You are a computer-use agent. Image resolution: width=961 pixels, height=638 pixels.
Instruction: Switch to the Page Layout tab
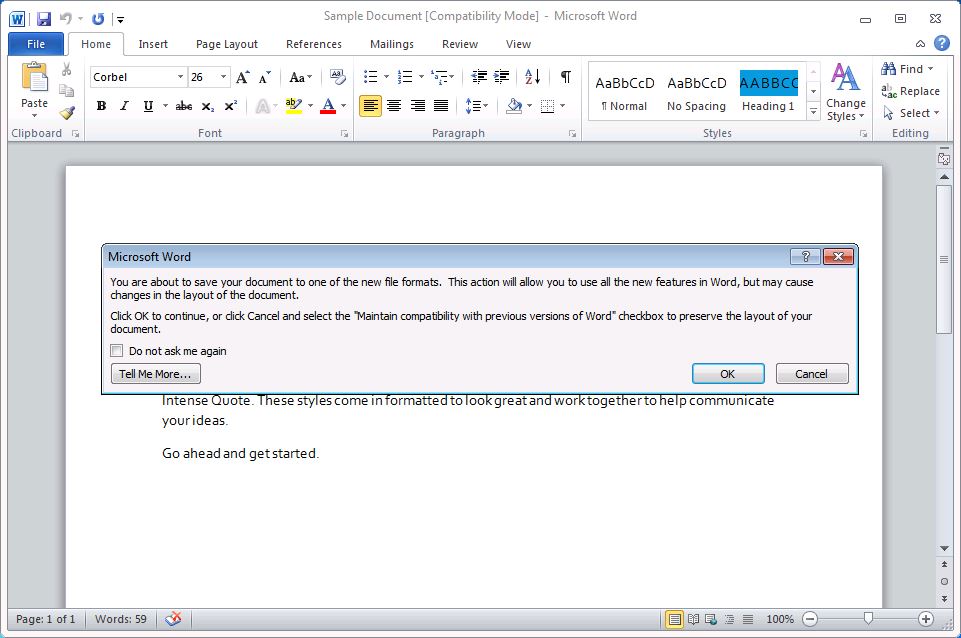pyautogui.click(x=227, y=44)
